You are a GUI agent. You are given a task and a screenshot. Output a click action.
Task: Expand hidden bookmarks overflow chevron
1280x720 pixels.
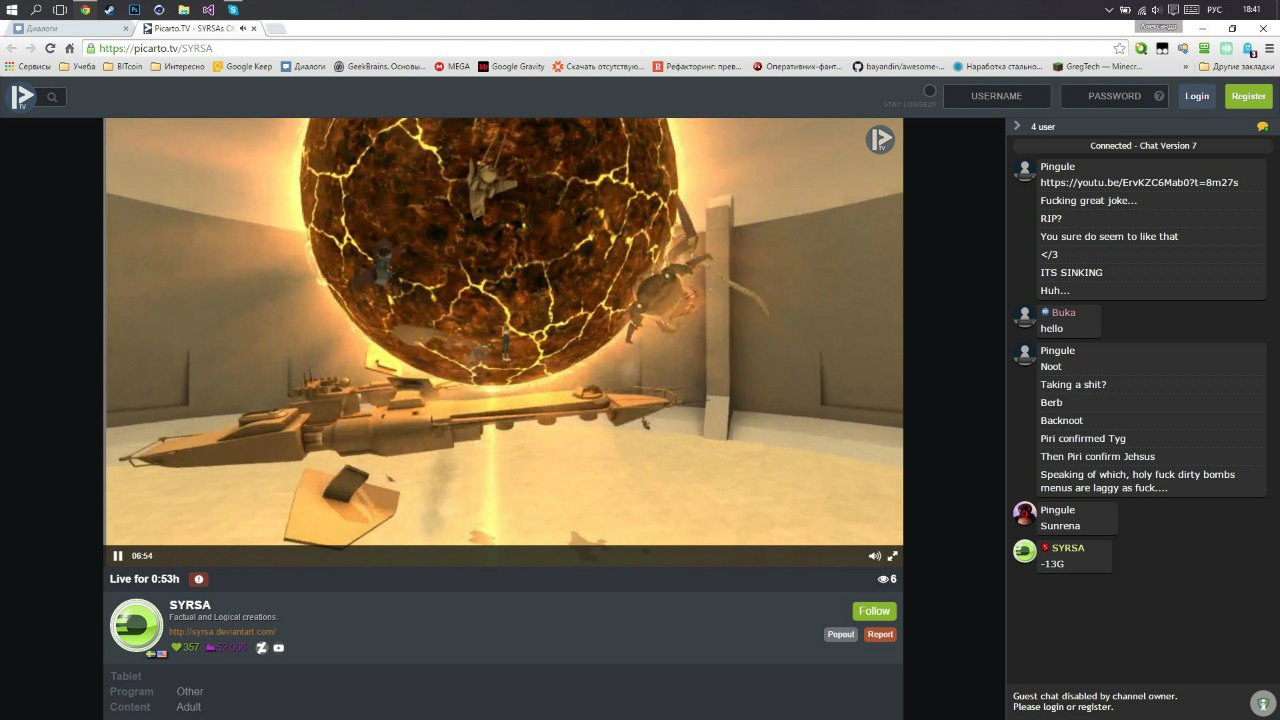pos(1186,67)
